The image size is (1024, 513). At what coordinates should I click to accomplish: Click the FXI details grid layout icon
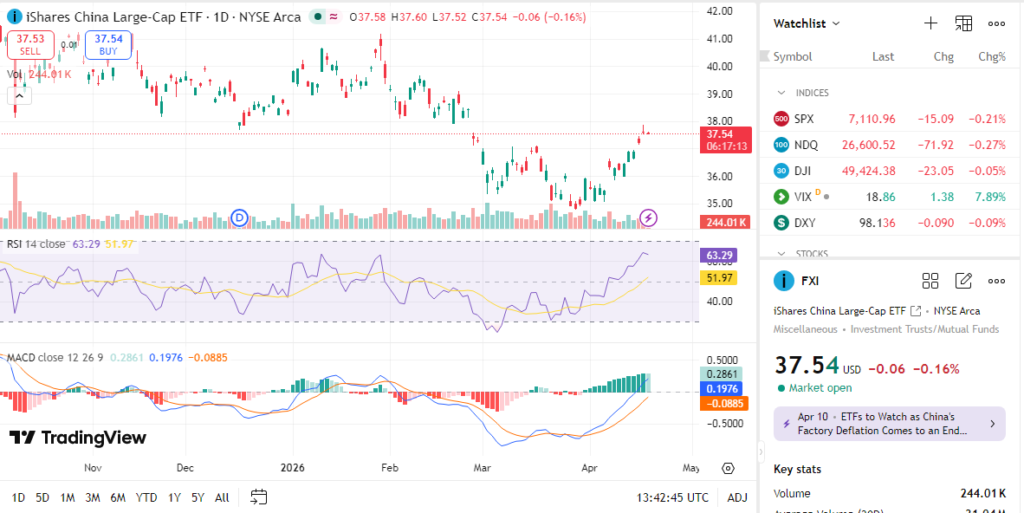point(930,281)
